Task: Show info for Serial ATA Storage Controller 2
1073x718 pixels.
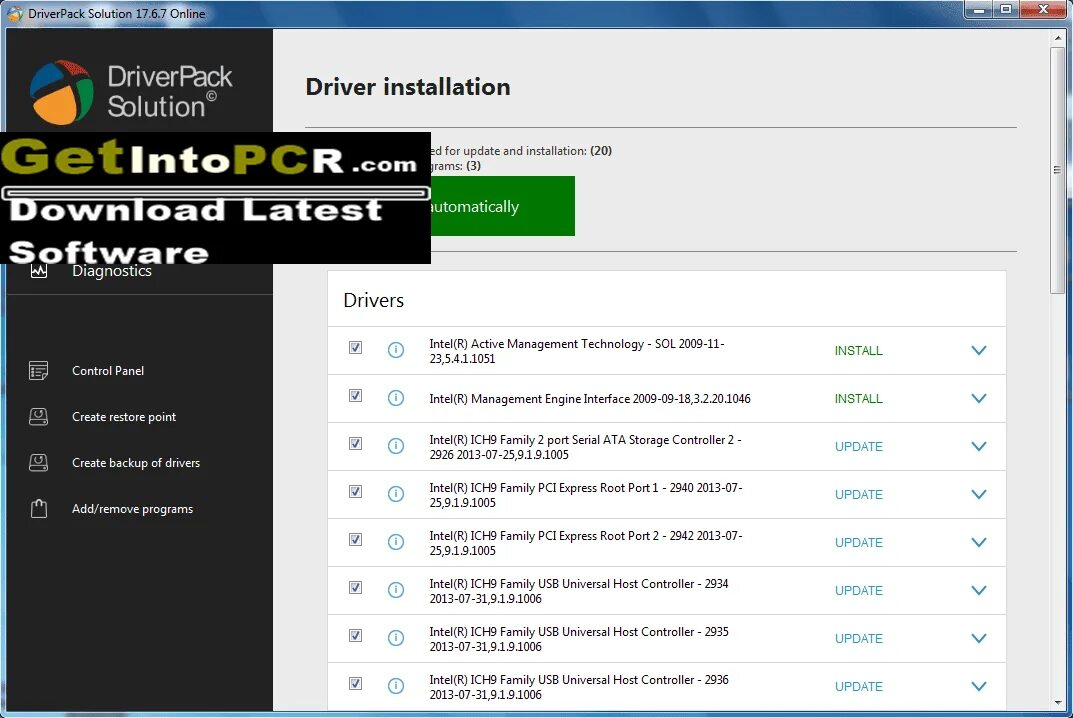Action: 396,446
